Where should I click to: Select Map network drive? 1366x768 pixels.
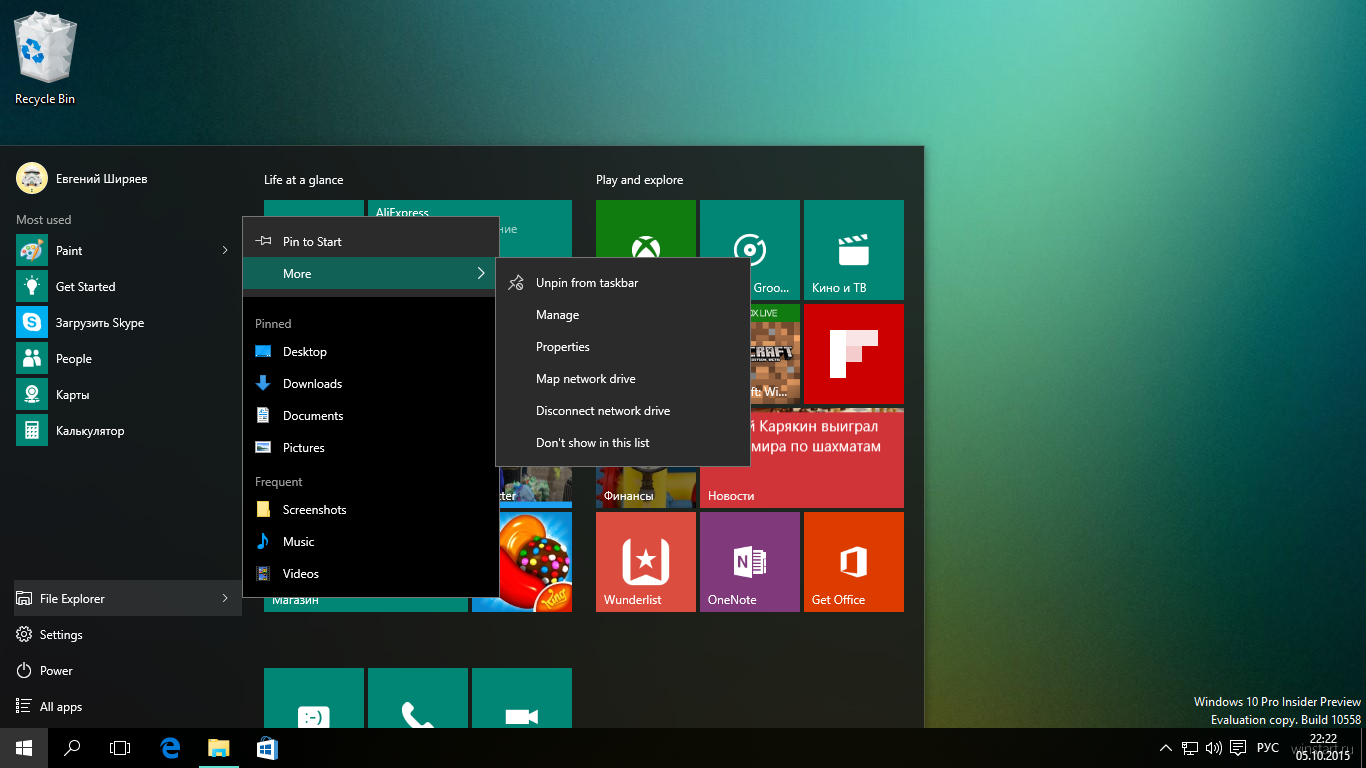click(x=623, y=379)
